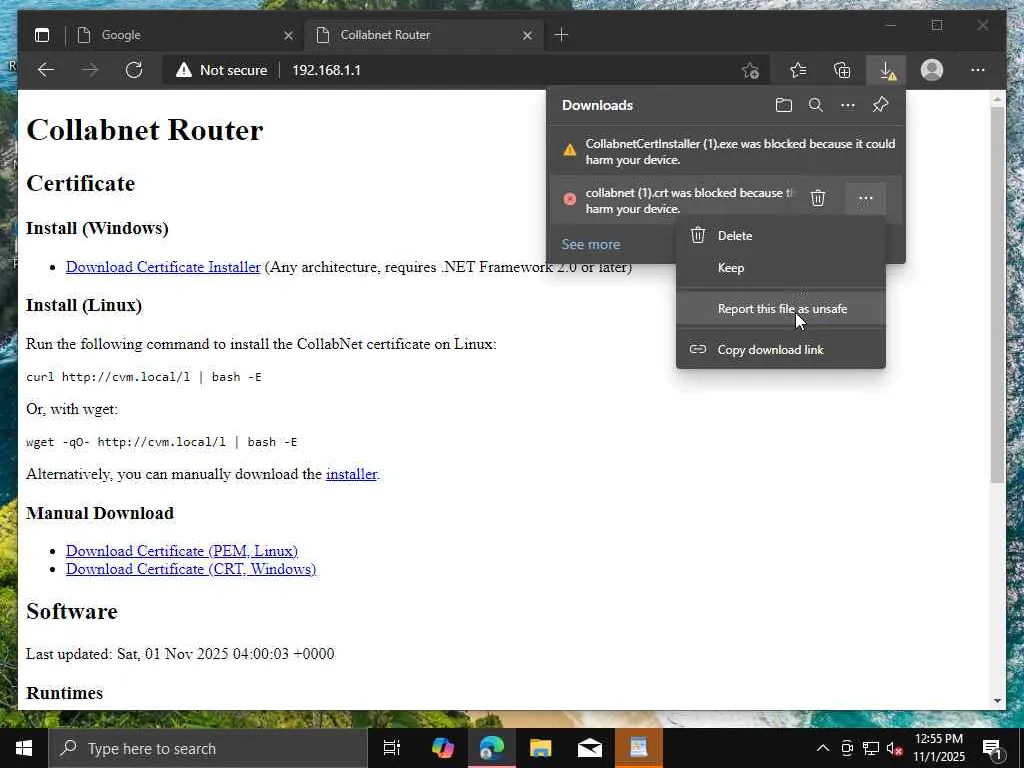Click the muted volume tray icon

click(895, 748)
